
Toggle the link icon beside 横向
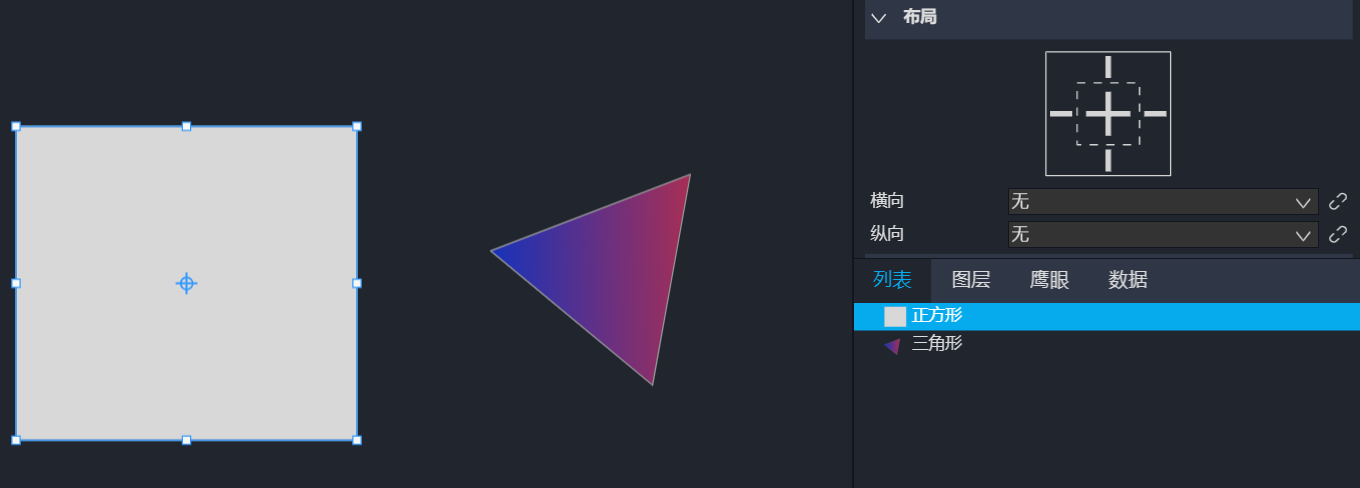(1338, 202)
